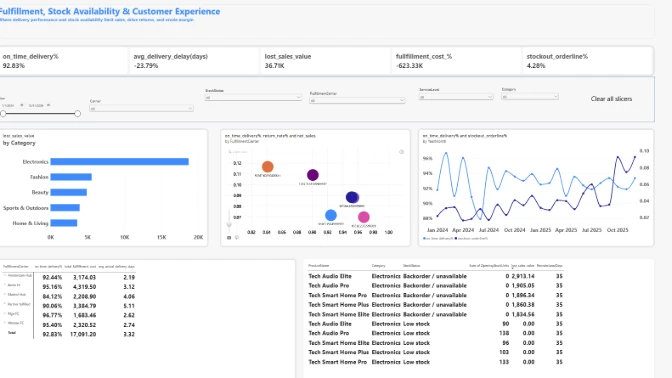This screenshot has height=378, width=672.
Task: Expand the matrix row showing 95.16%
Action: (x=5, y=285)
